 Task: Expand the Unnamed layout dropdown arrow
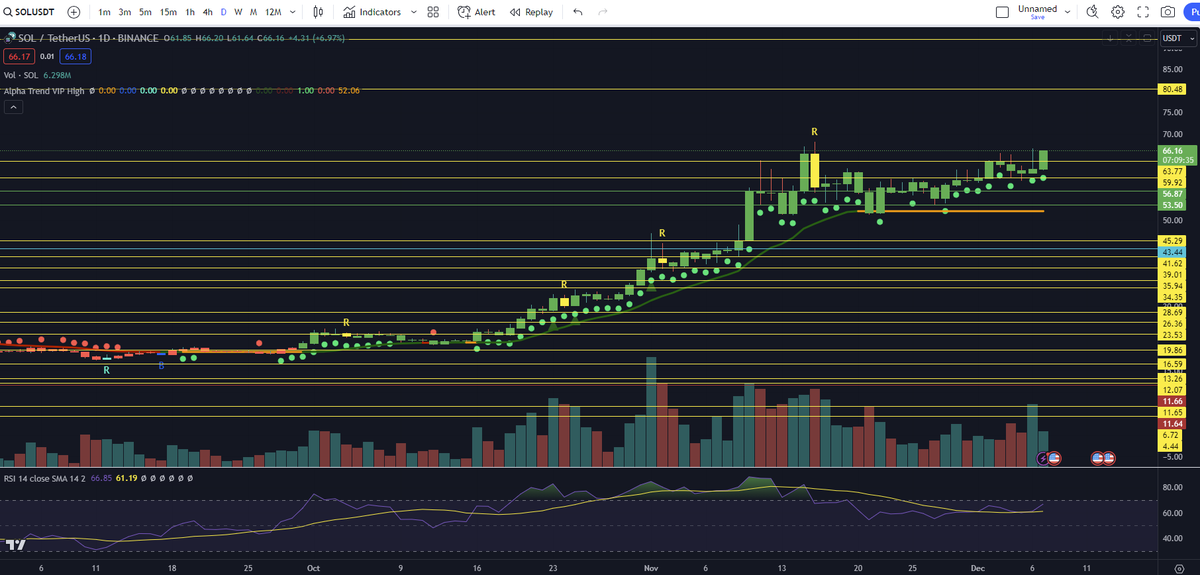point(1067,12)
